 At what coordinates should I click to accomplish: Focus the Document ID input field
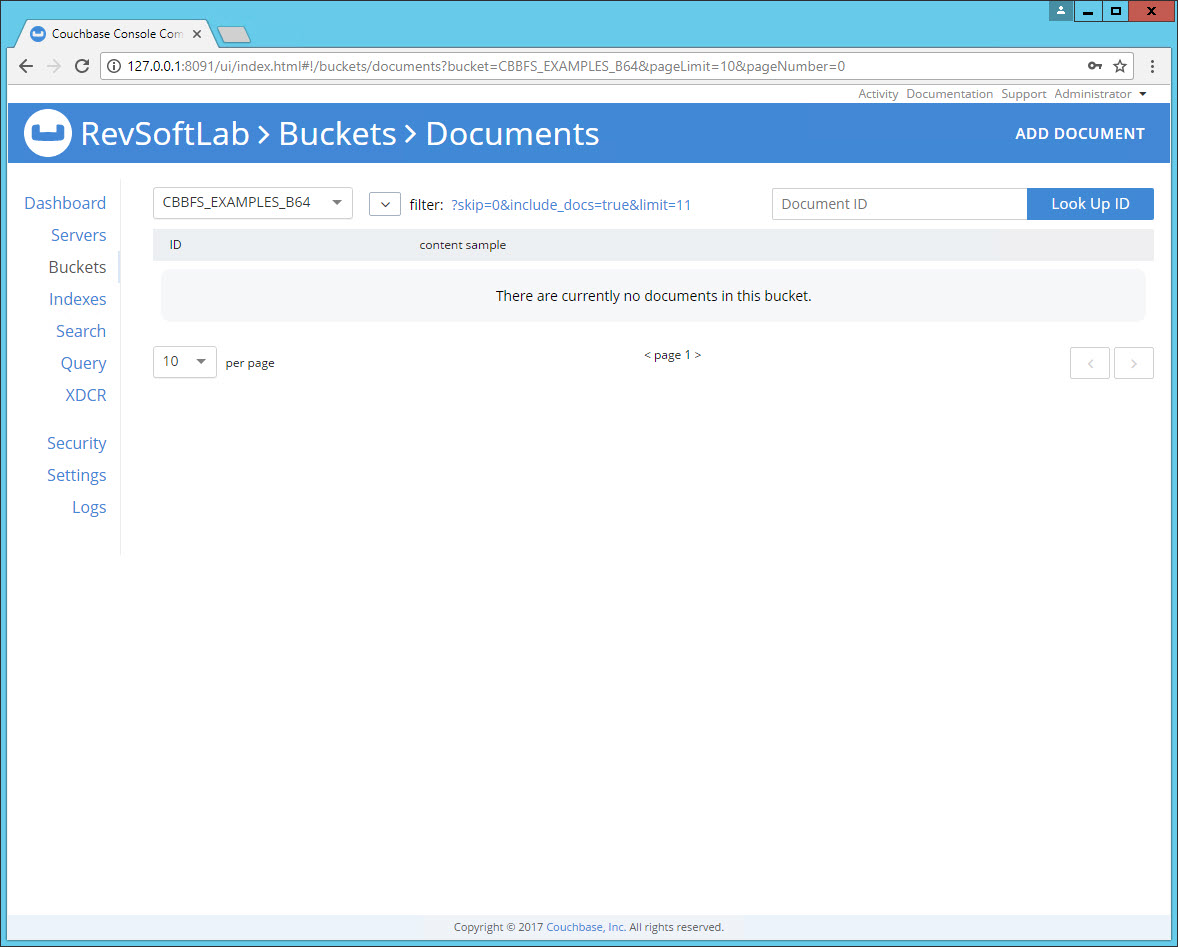point(899,204)
